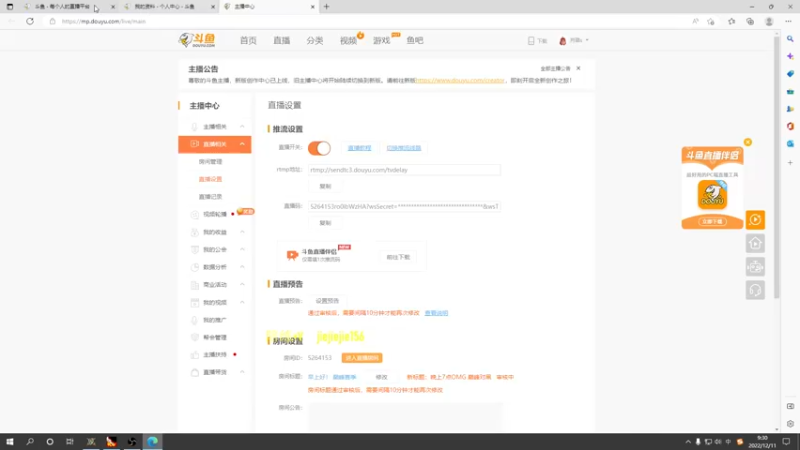Open the Edge sidebar Copilot sparkle icon
800x450 pixels.
pyautogui.click(x=790, y=56)
